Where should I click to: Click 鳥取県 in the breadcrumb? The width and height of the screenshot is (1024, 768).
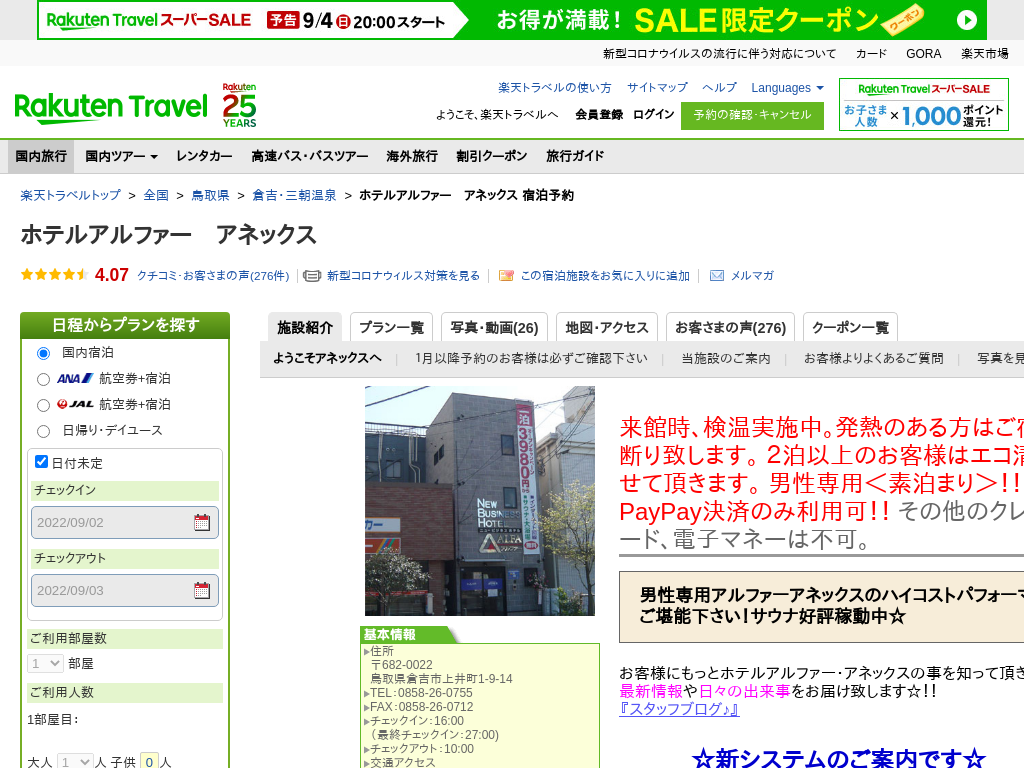pyautogui.click(x=210, y=195)
